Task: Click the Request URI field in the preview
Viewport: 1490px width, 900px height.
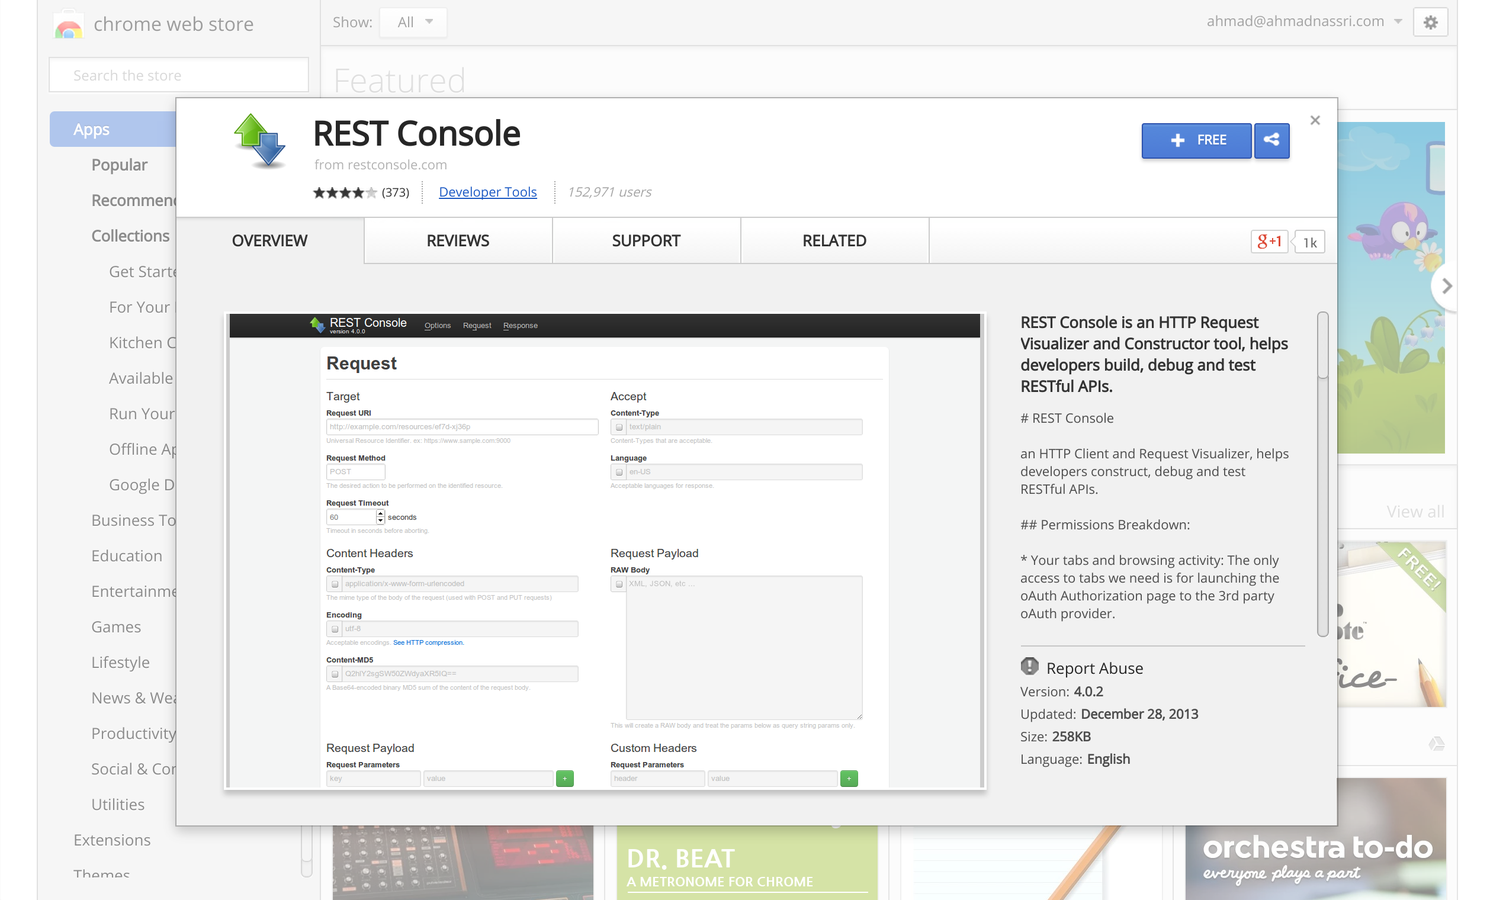Action: point(462,427)
